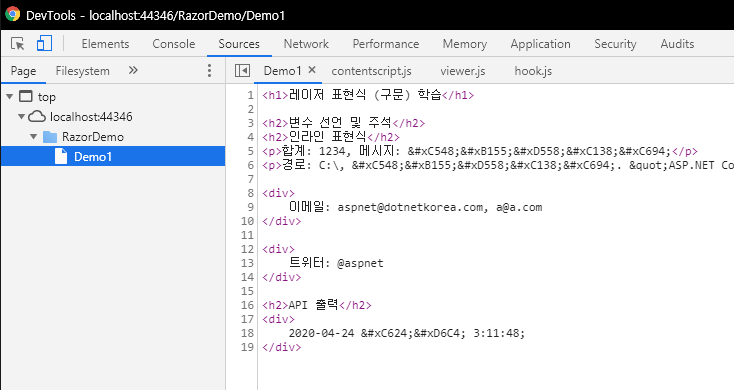Select the localhost:44346 domain item

point(91,116)
